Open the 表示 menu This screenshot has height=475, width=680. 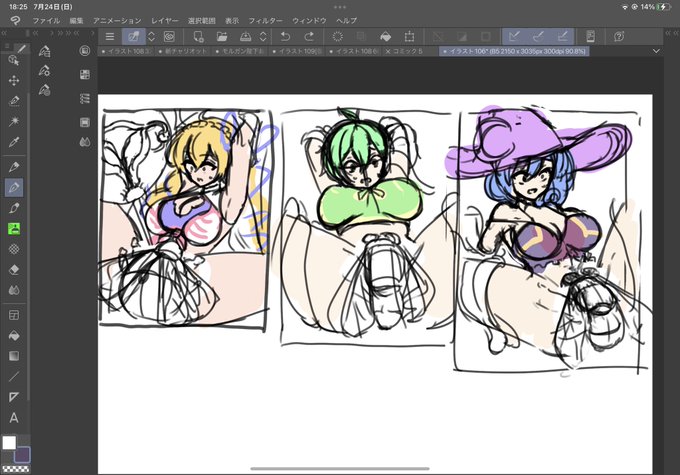(232, 20)
